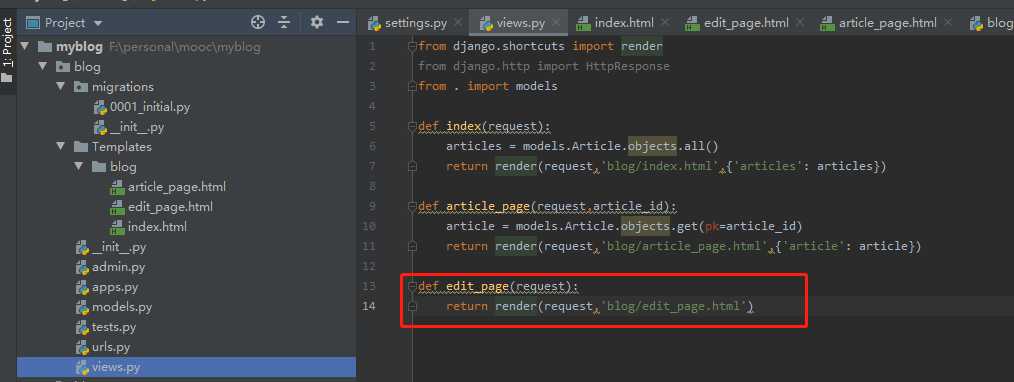Select apps.py in the project tree
Viewport: 1014px width, 382px height.
coord(115,287)
